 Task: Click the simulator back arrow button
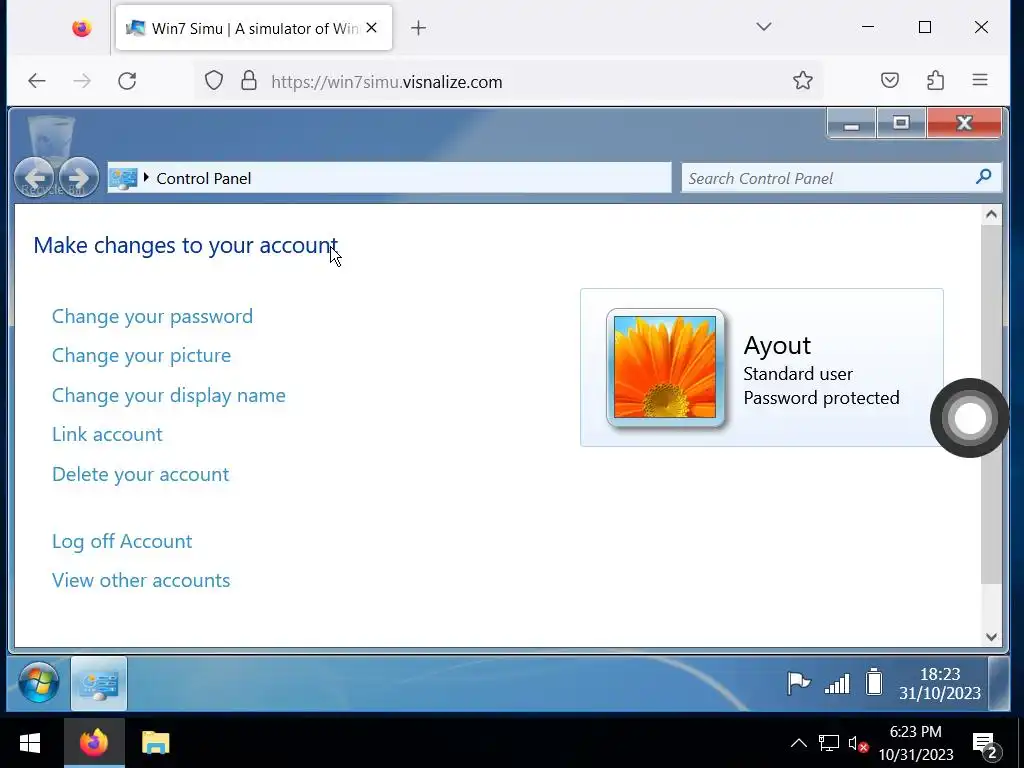click(35, 177)
